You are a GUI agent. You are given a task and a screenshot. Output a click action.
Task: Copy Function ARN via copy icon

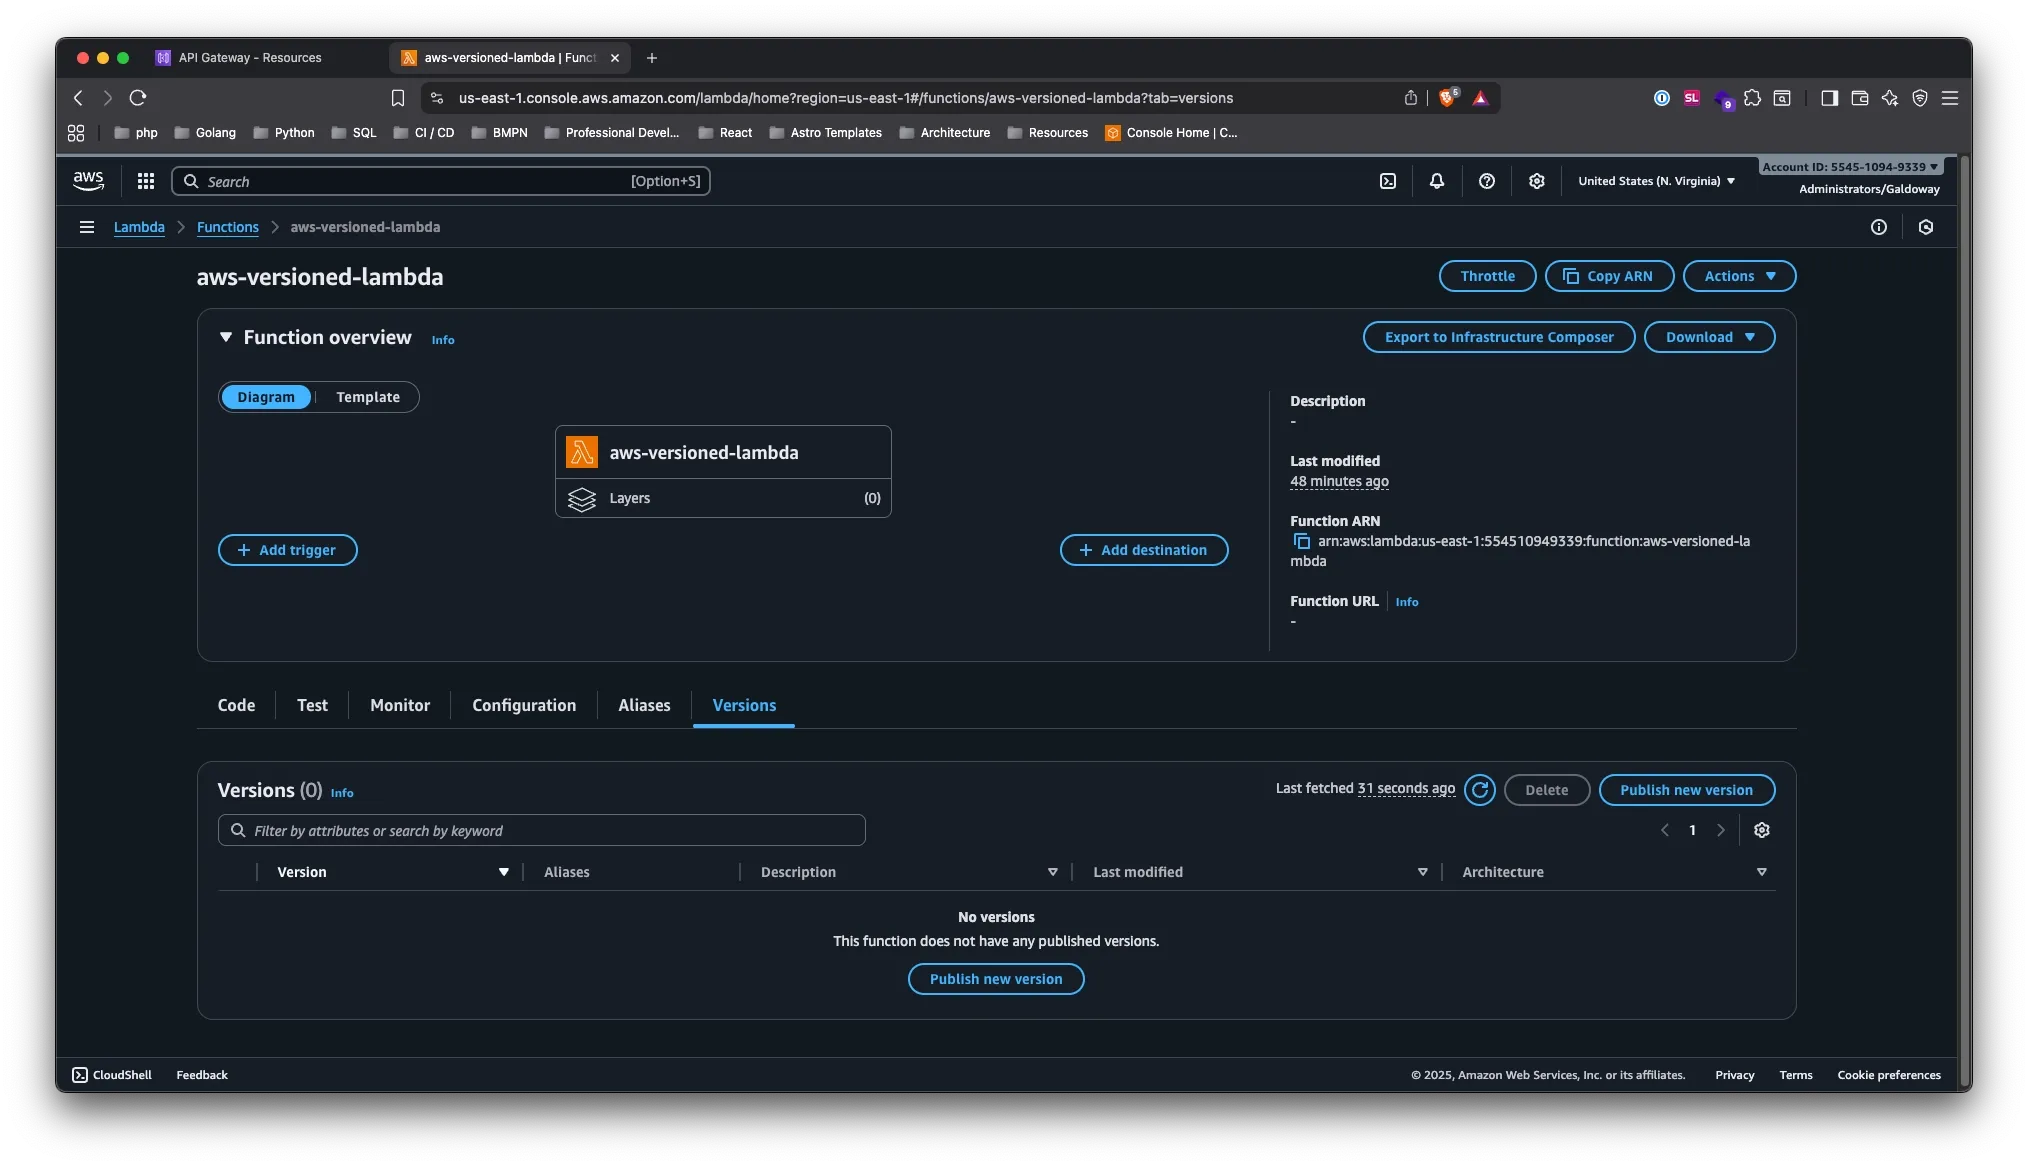pos(1301,541)
